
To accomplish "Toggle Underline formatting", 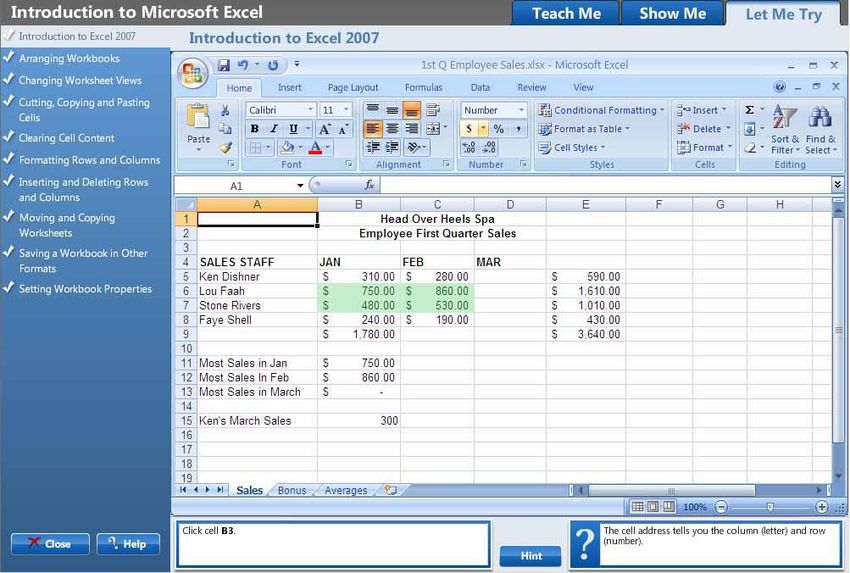I will [x=293, y=129].
